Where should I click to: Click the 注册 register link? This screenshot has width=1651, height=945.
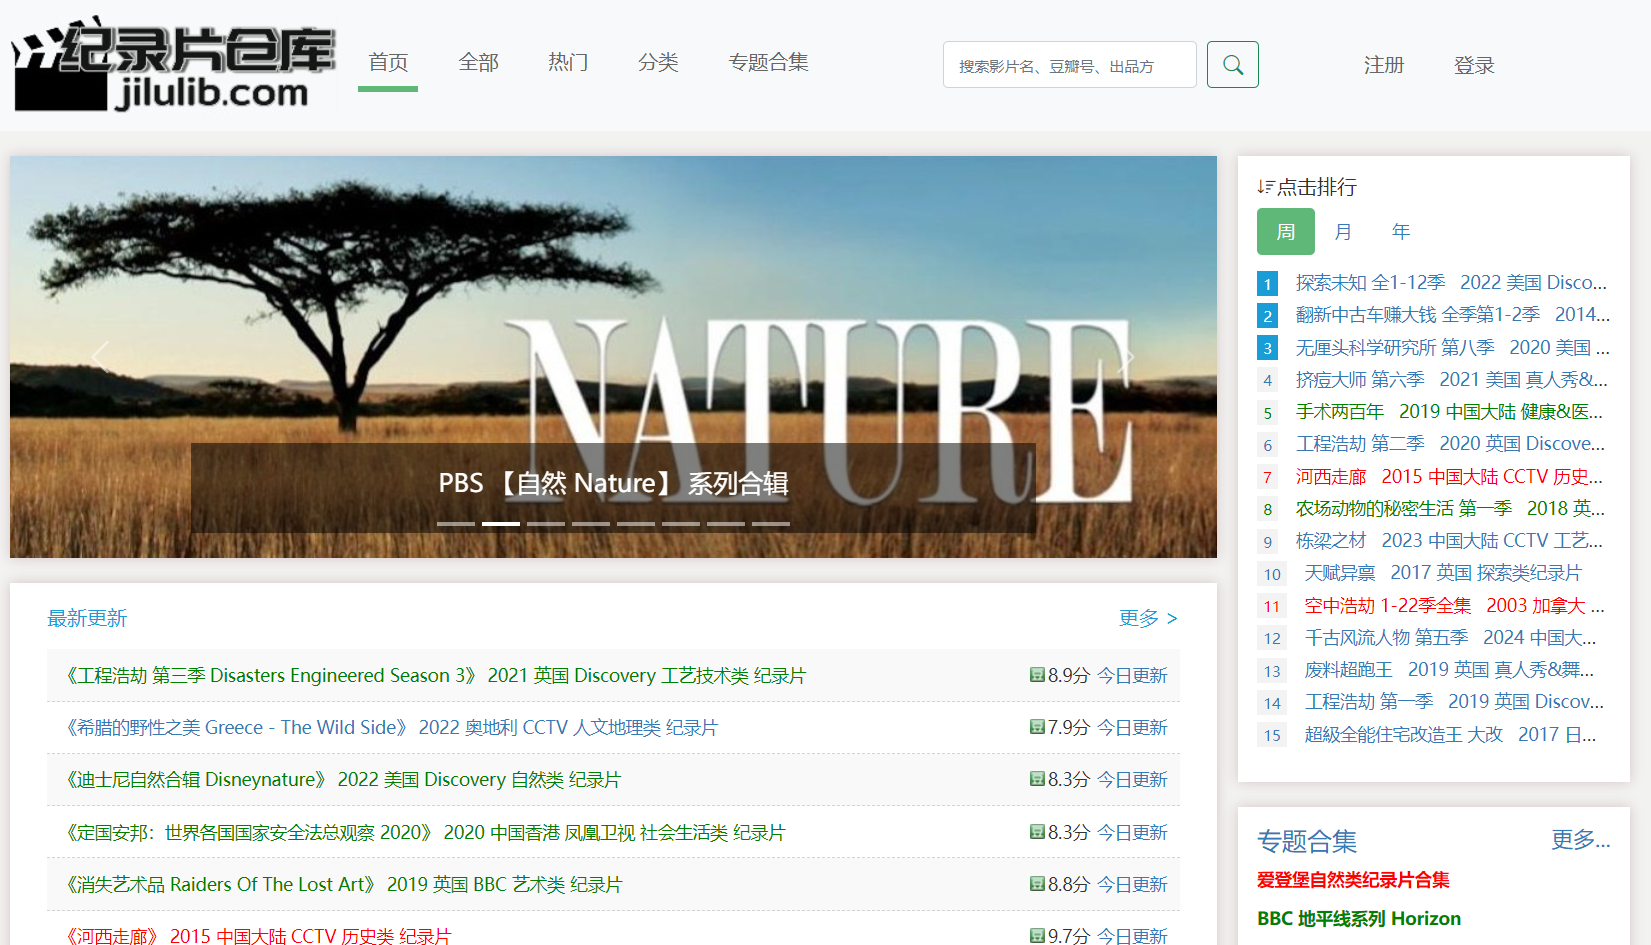click(1384, 66)
